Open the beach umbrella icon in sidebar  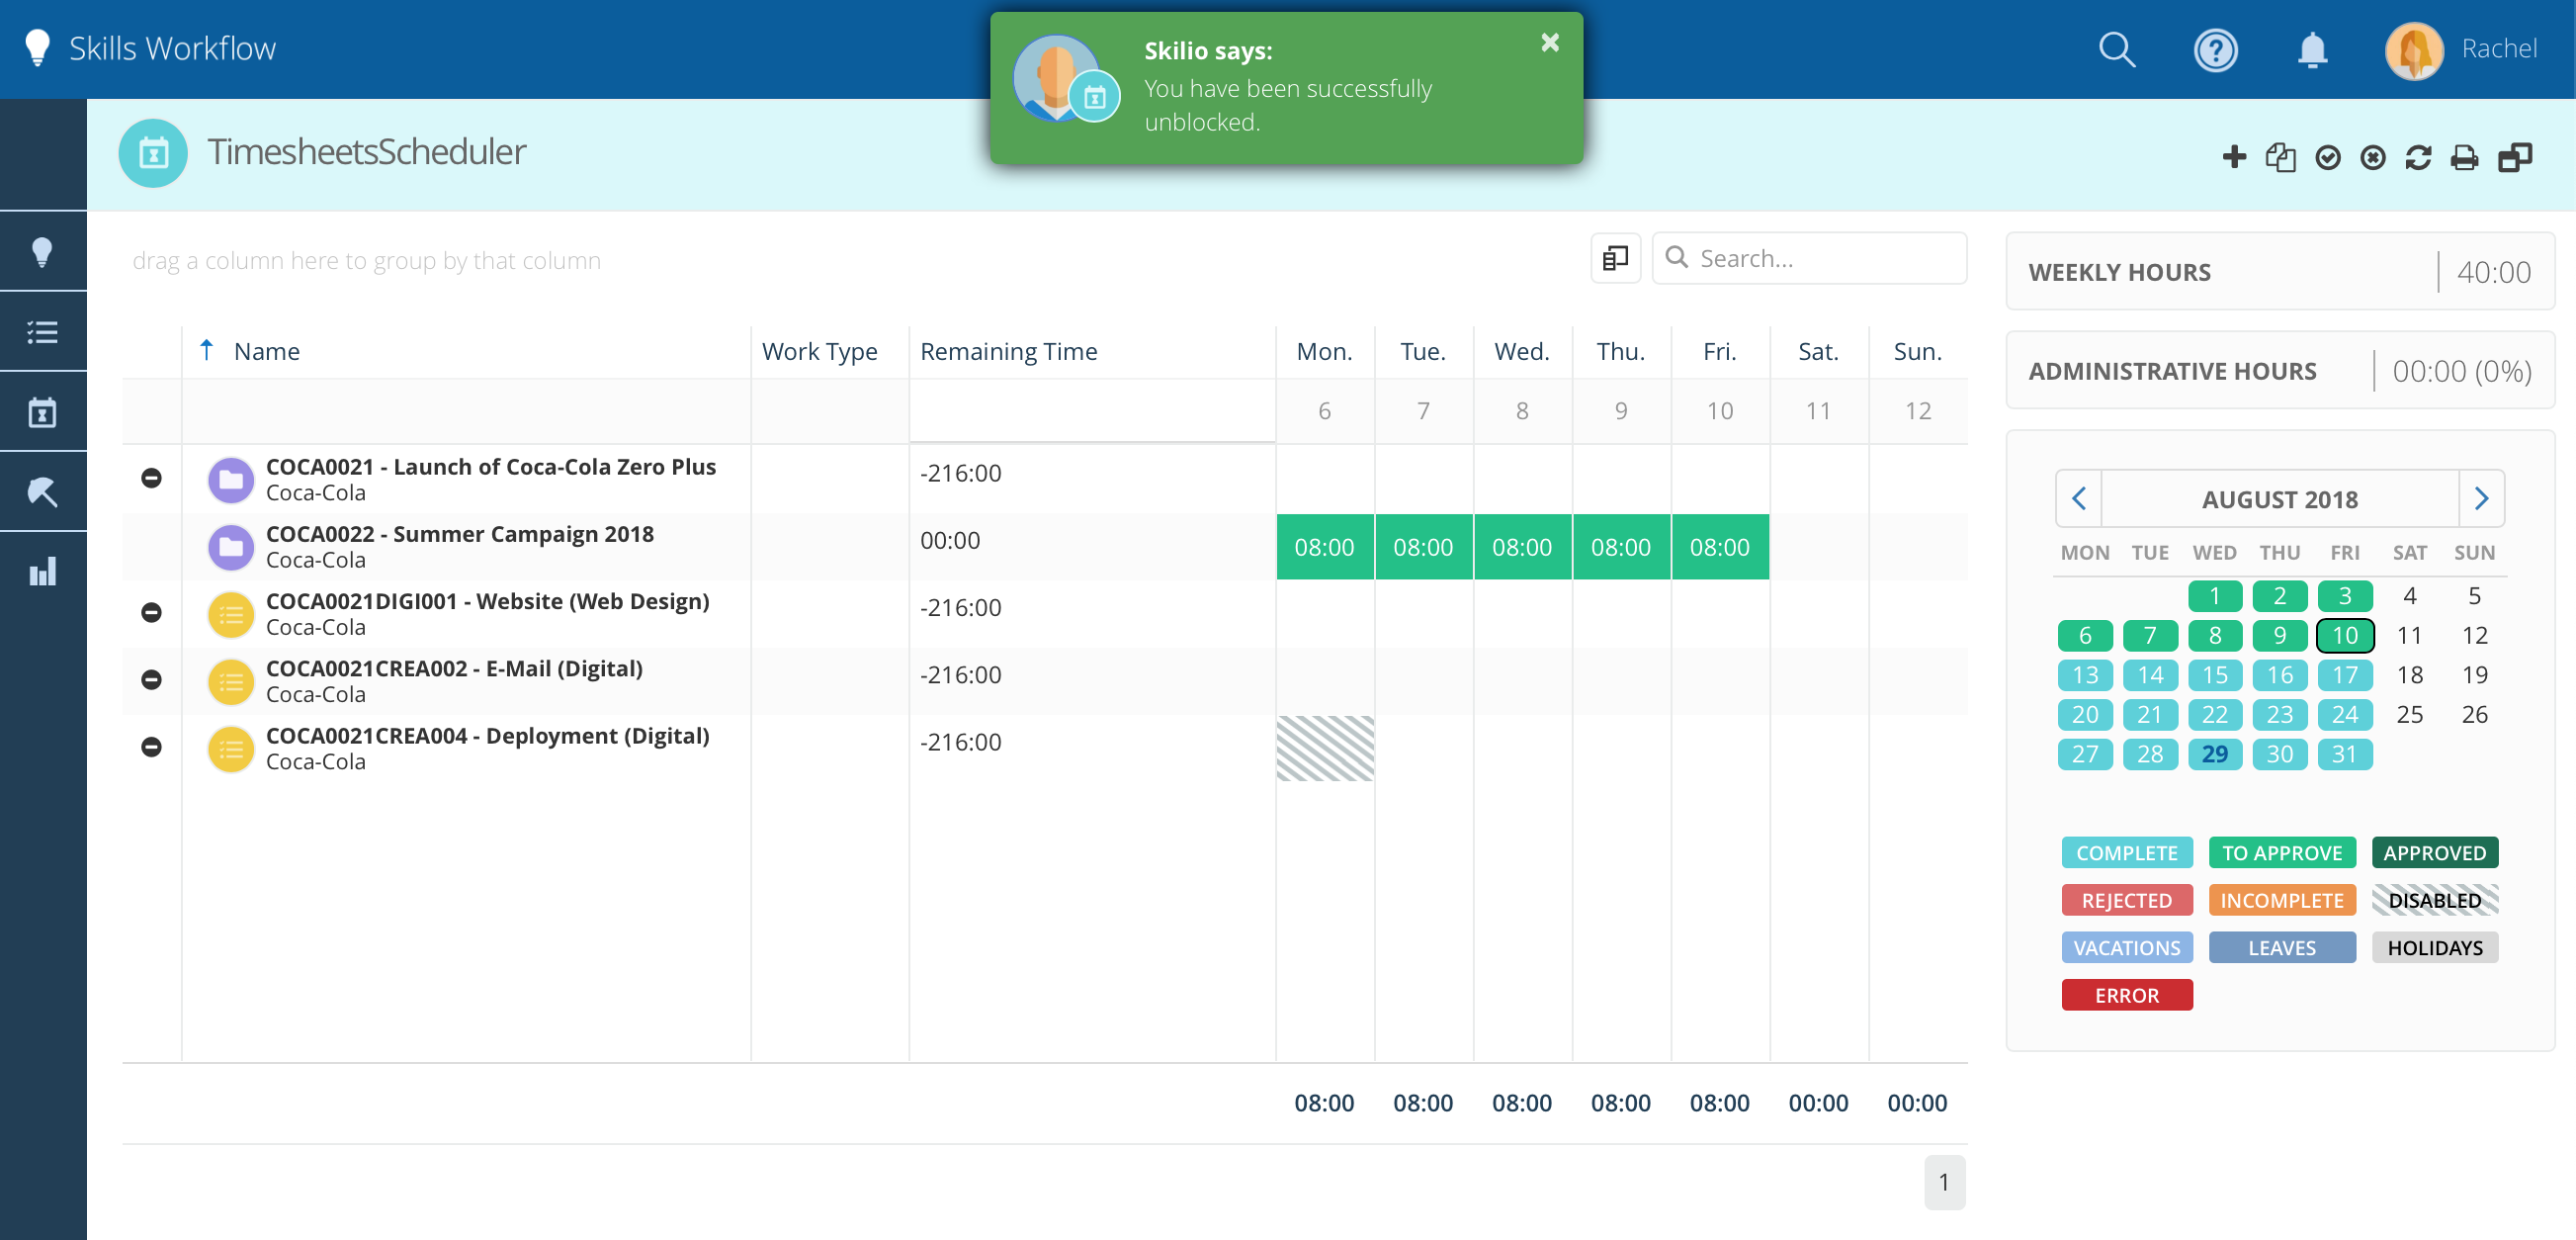[42, 491]
